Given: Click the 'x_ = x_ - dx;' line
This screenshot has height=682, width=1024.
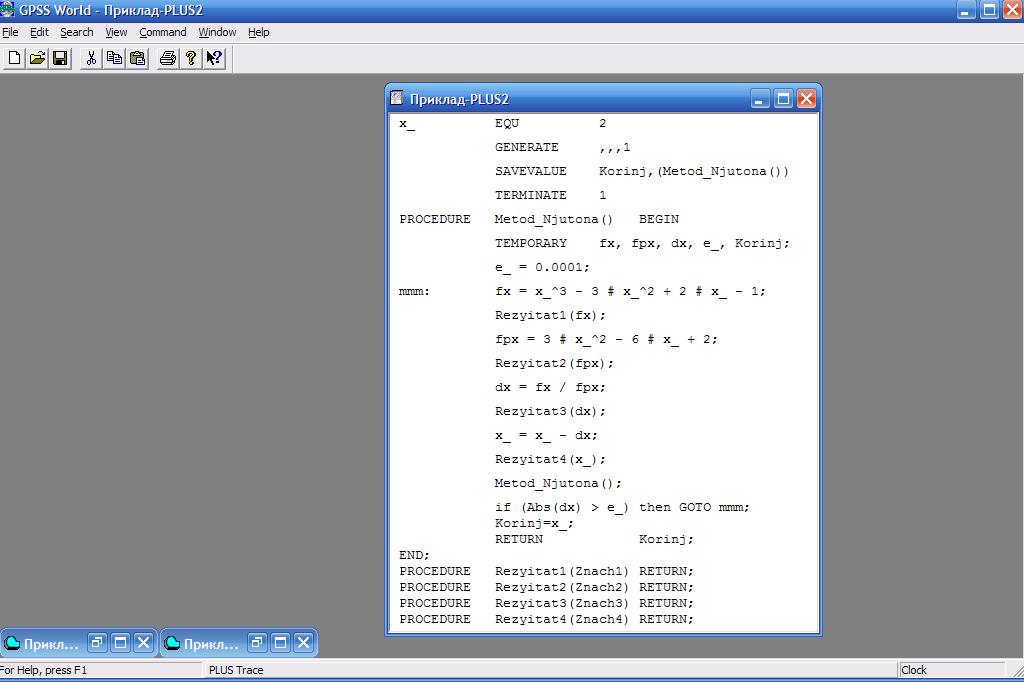Looking at the screenshot, I should [546, 436].
